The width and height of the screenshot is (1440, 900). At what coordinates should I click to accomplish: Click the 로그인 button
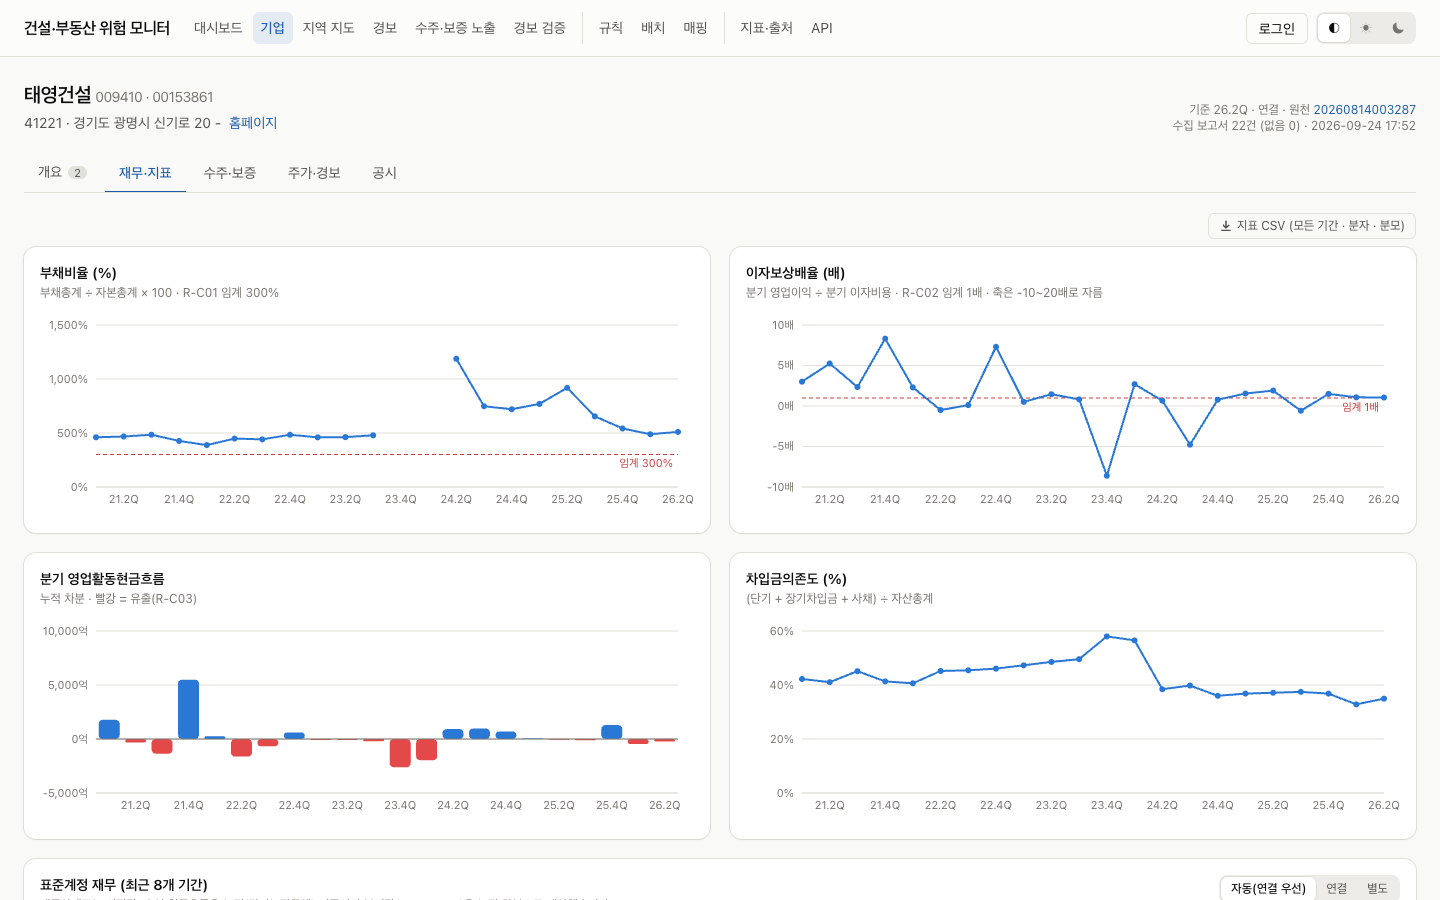[1277, 28]
